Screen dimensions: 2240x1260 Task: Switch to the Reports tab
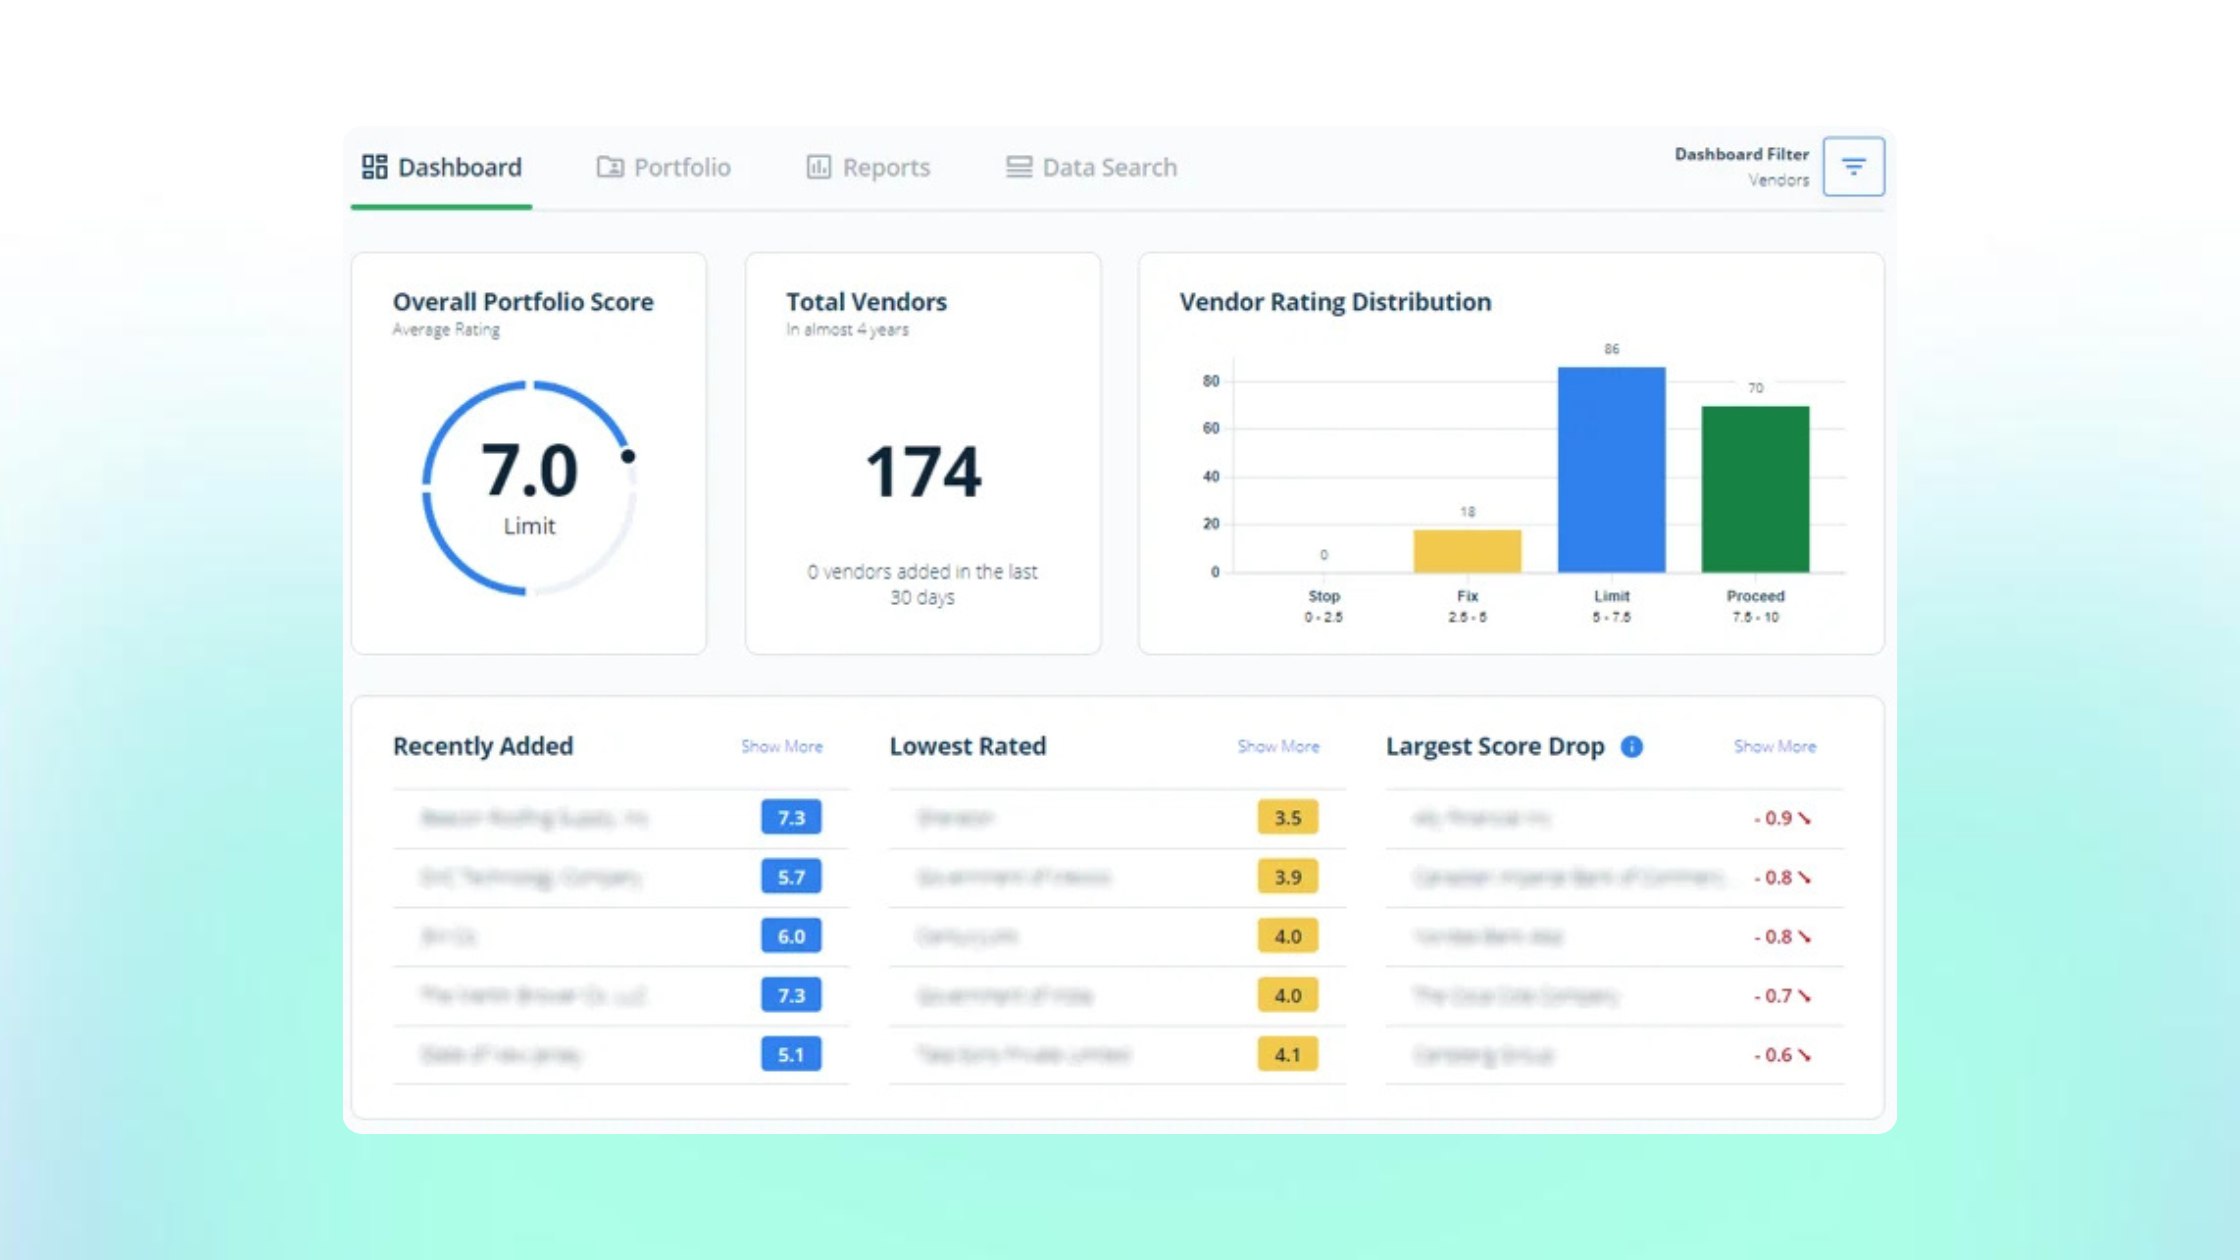click(868, 167)
